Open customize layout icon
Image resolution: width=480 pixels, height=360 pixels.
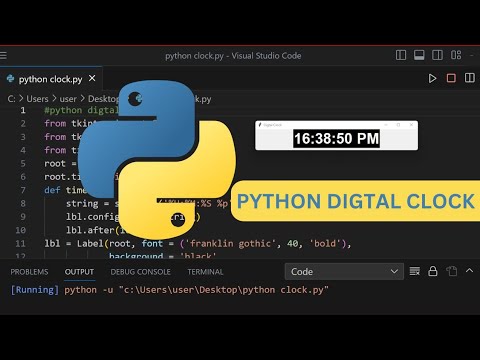pyautogui.click(x=456, y=55)
